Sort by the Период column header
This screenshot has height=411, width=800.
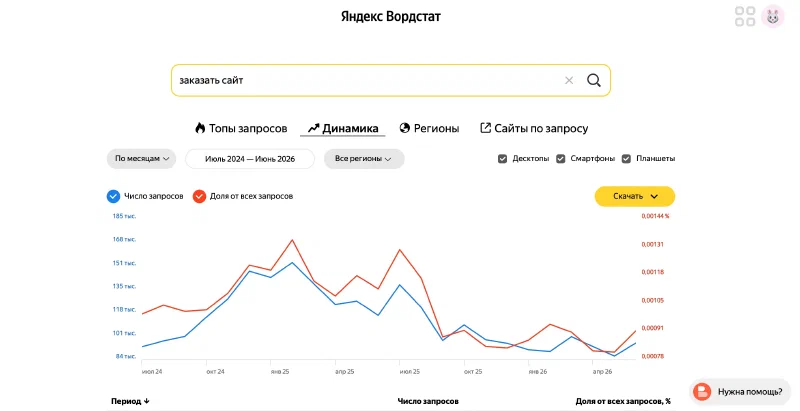130,401
